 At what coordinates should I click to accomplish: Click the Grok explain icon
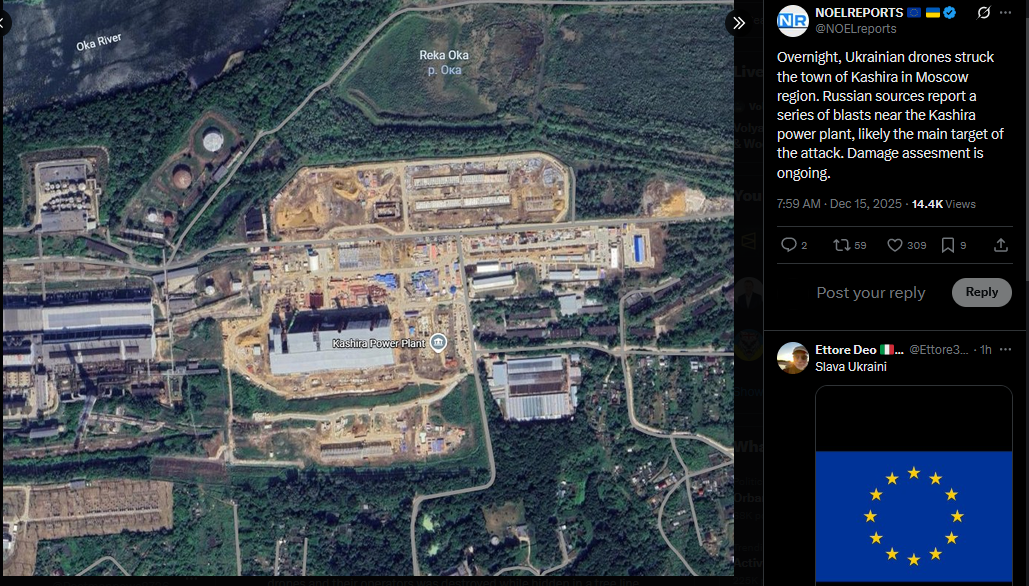(x=983, y=12)
